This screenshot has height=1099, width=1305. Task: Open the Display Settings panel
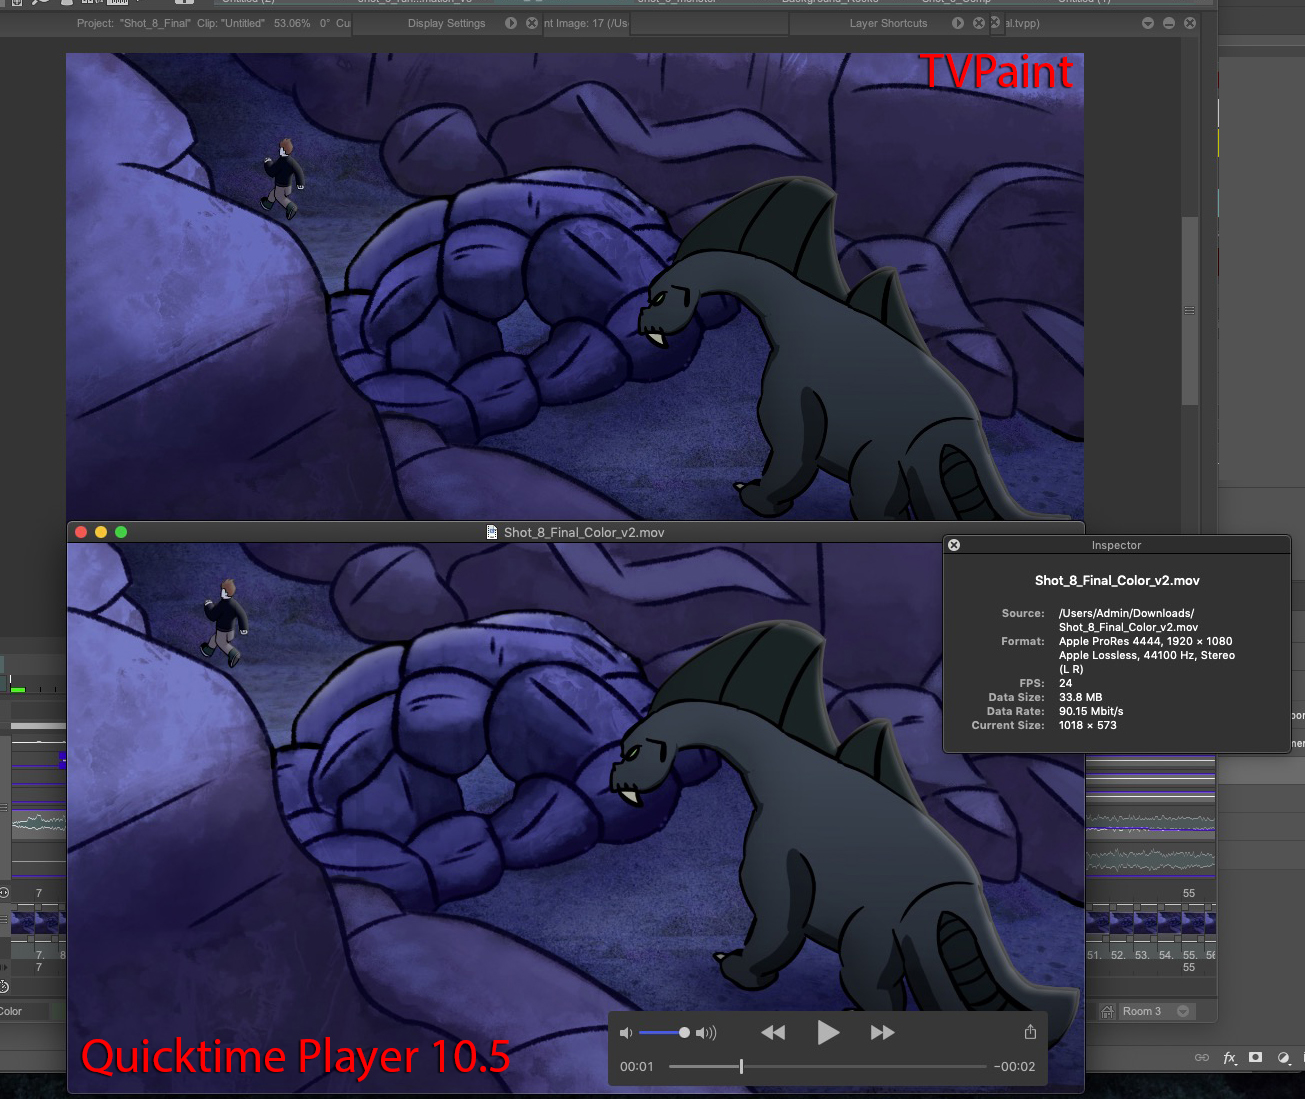(x=446, y=23)
